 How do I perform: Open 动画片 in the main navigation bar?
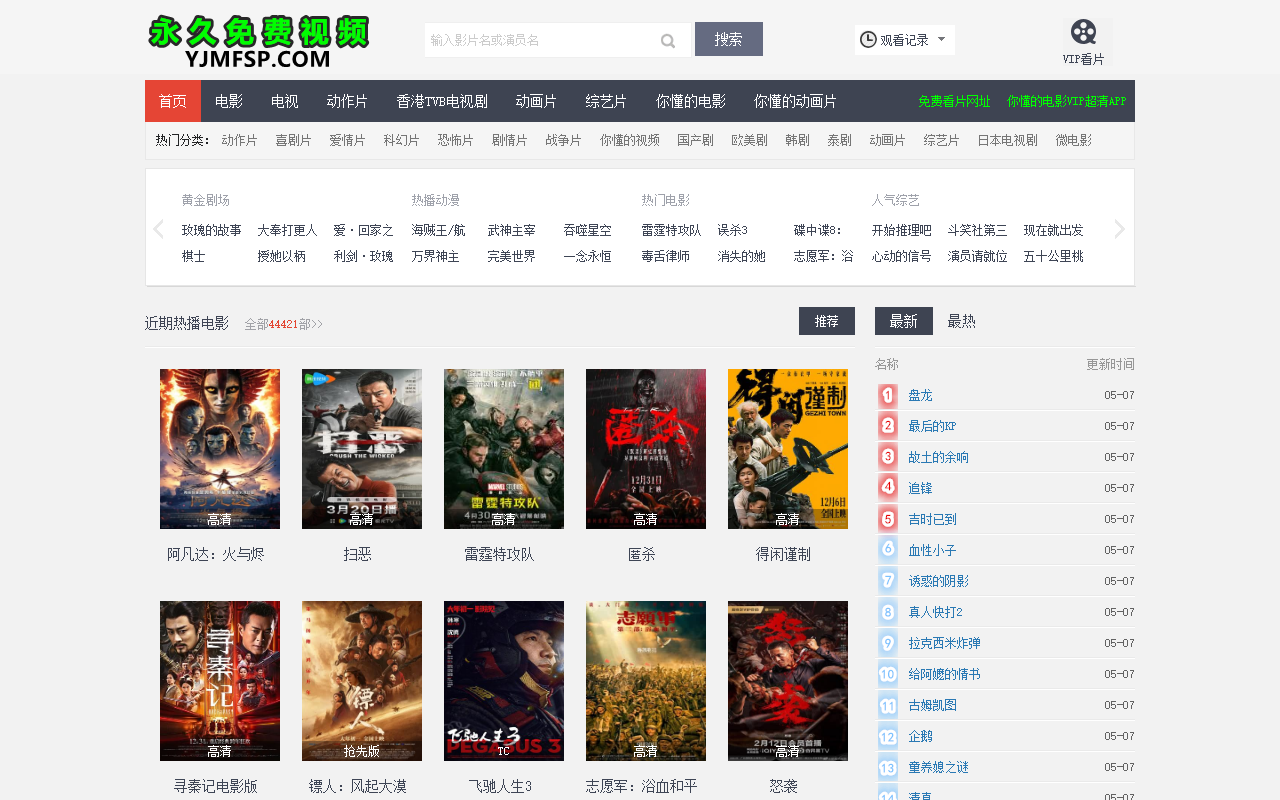pyautogui.click(x=536, y=101)
